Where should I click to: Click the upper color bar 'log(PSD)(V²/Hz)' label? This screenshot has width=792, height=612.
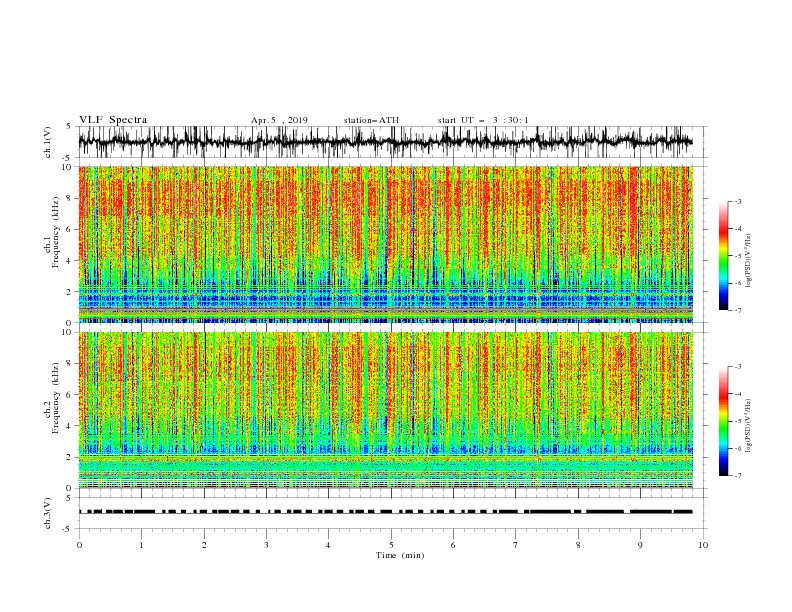(749, 261)
